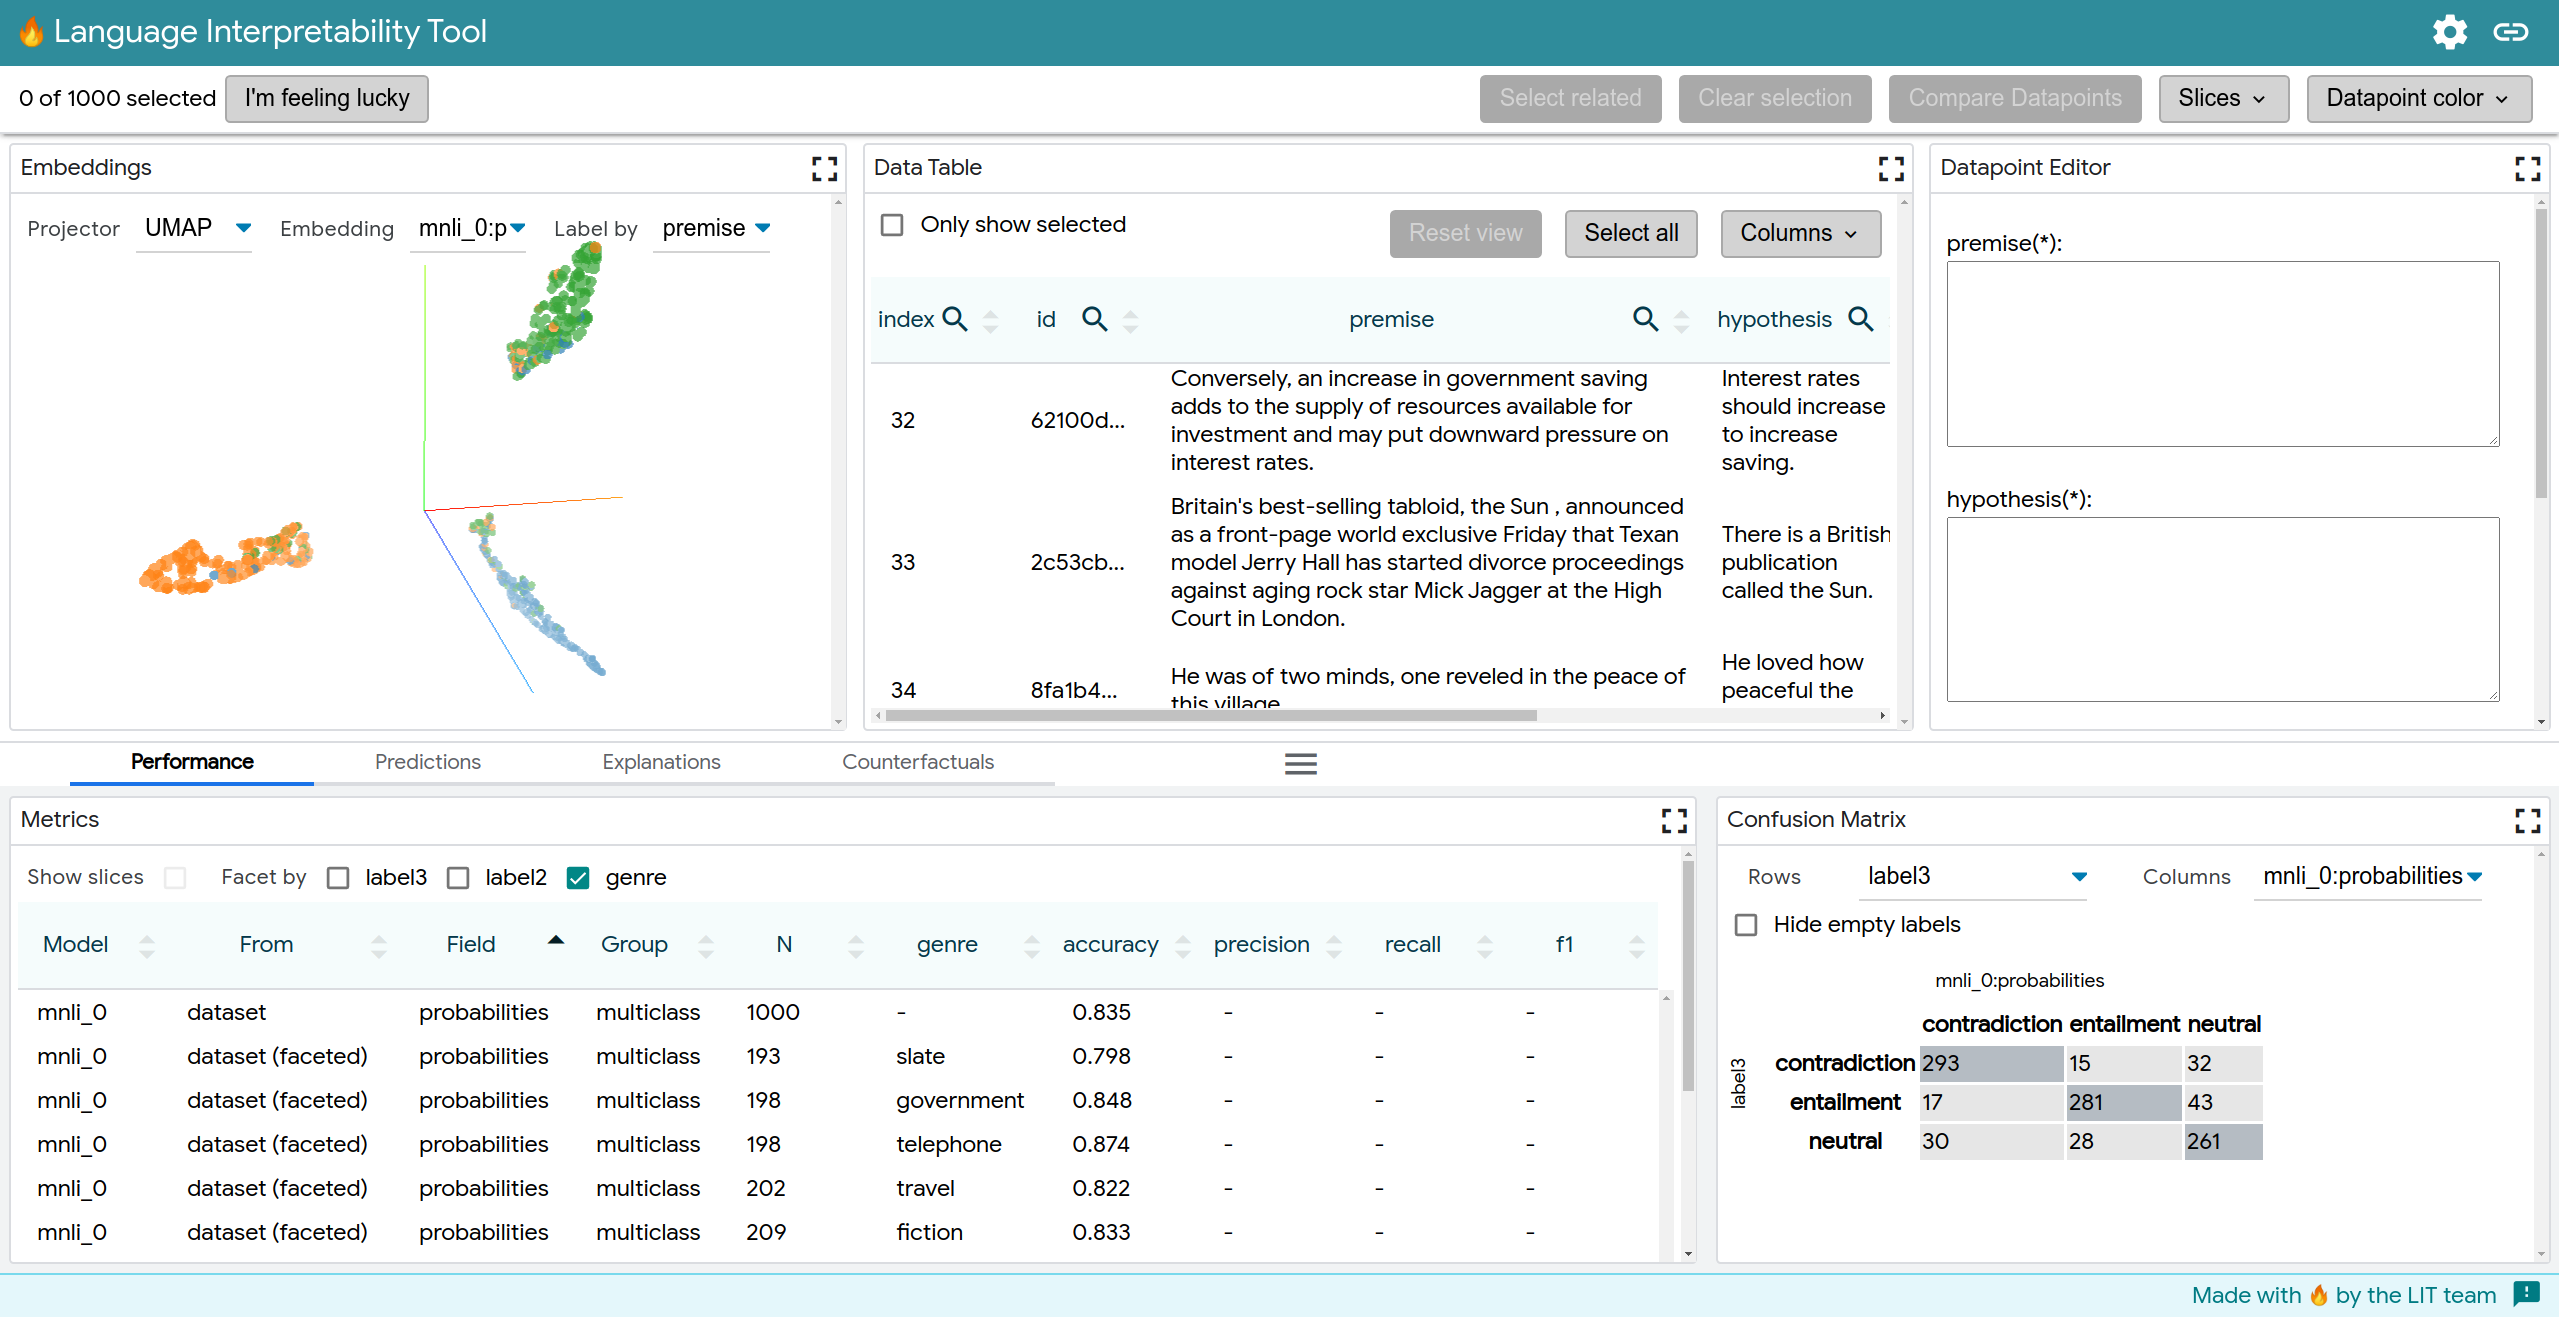Click the Select all button

click(x=1630, y=233)
